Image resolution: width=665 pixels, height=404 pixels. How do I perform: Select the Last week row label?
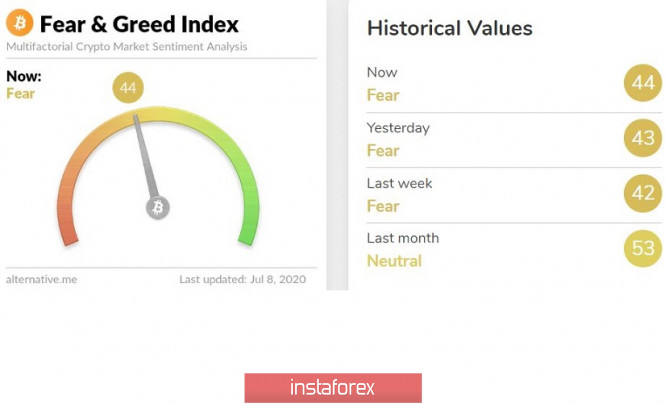click(400, 183)
